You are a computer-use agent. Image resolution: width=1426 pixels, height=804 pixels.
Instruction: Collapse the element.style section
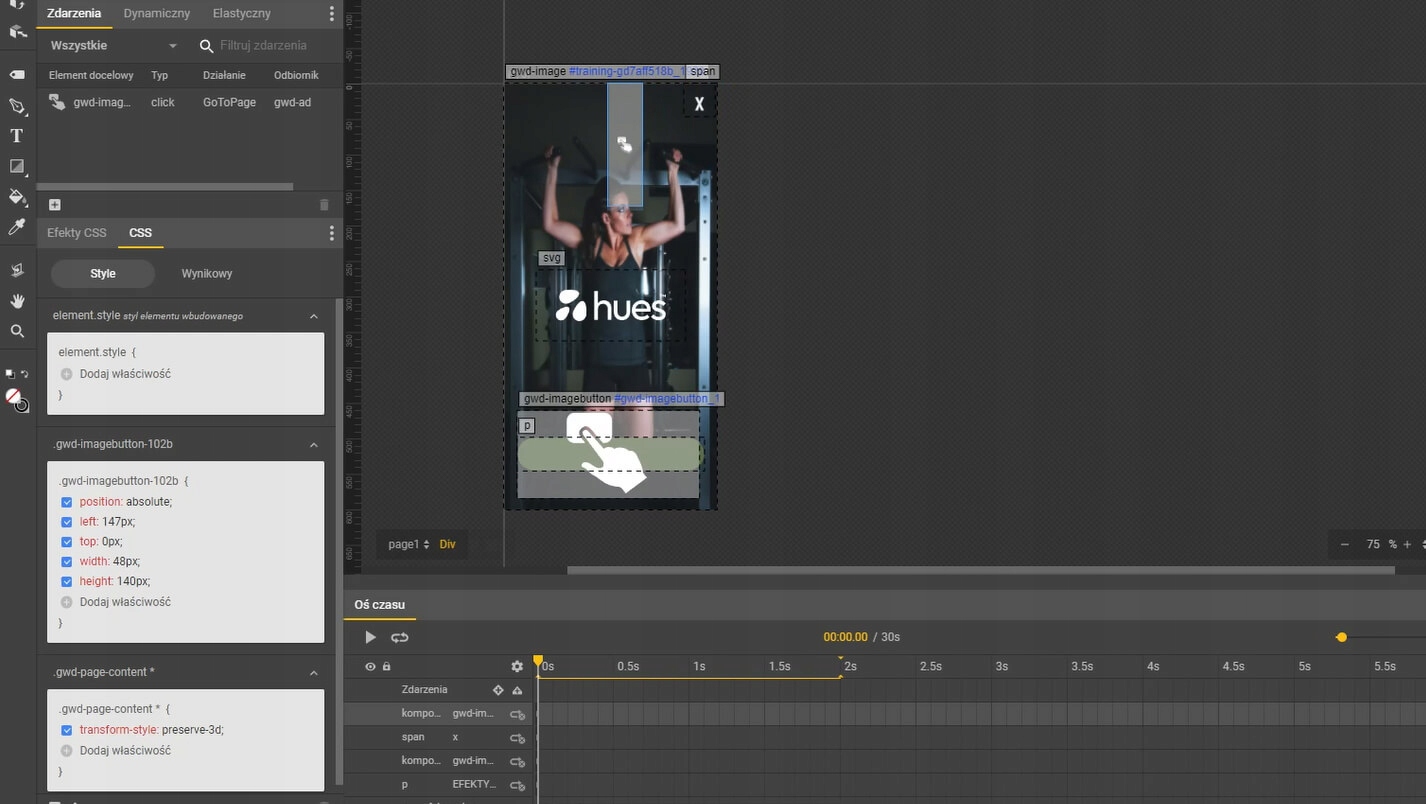tap(313, 316)
